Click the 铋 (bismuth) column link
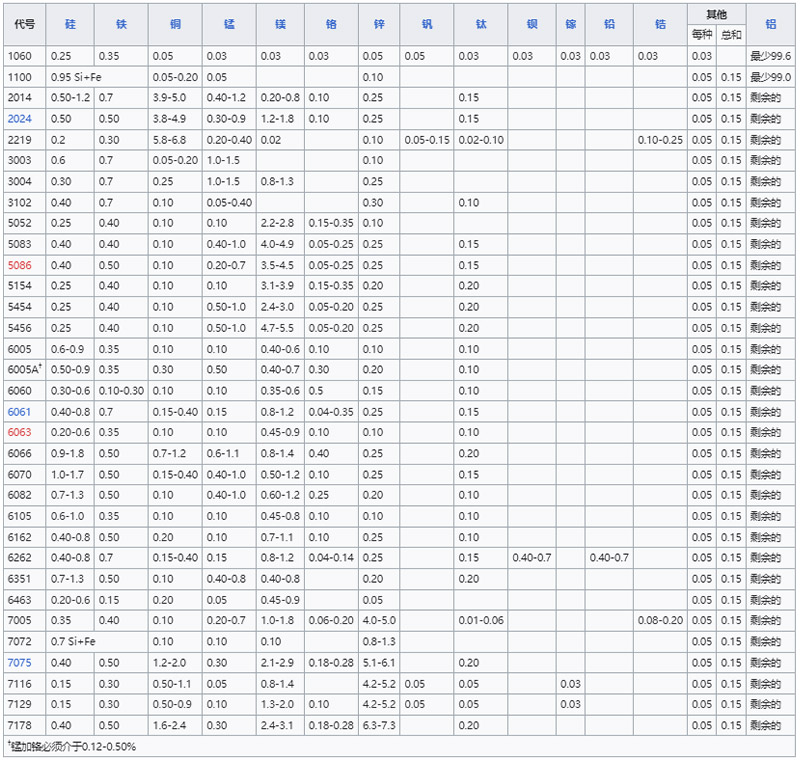Image resolution: width=800 pixels, height=769 pixels. 532,24
